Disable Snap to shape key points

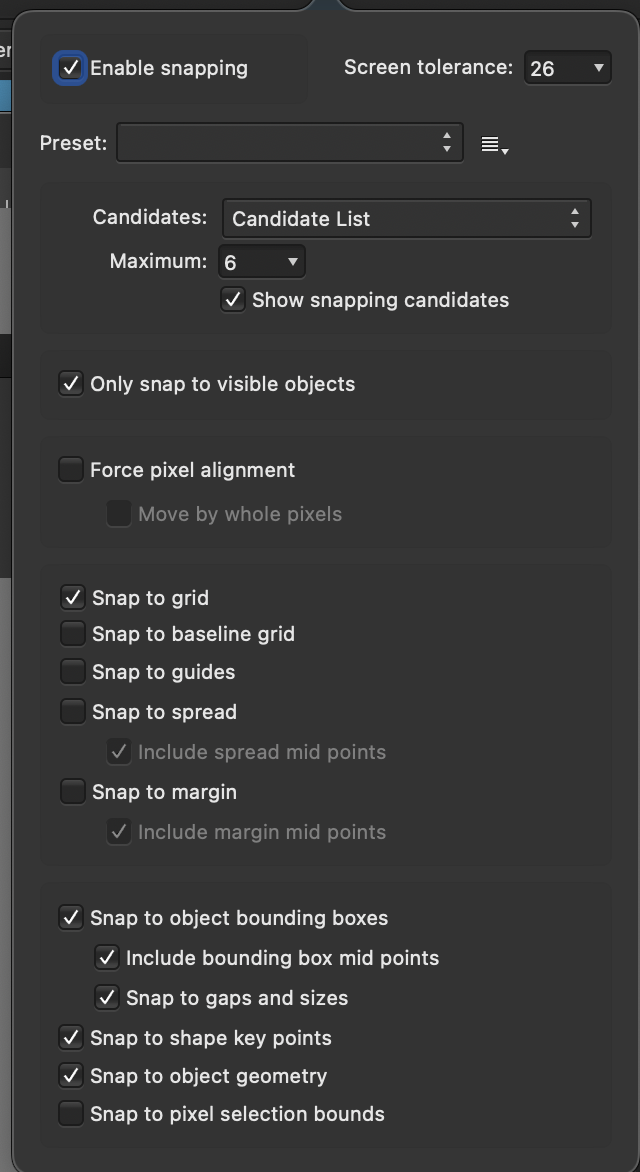pyautogui.click(x=71, y=1038)
